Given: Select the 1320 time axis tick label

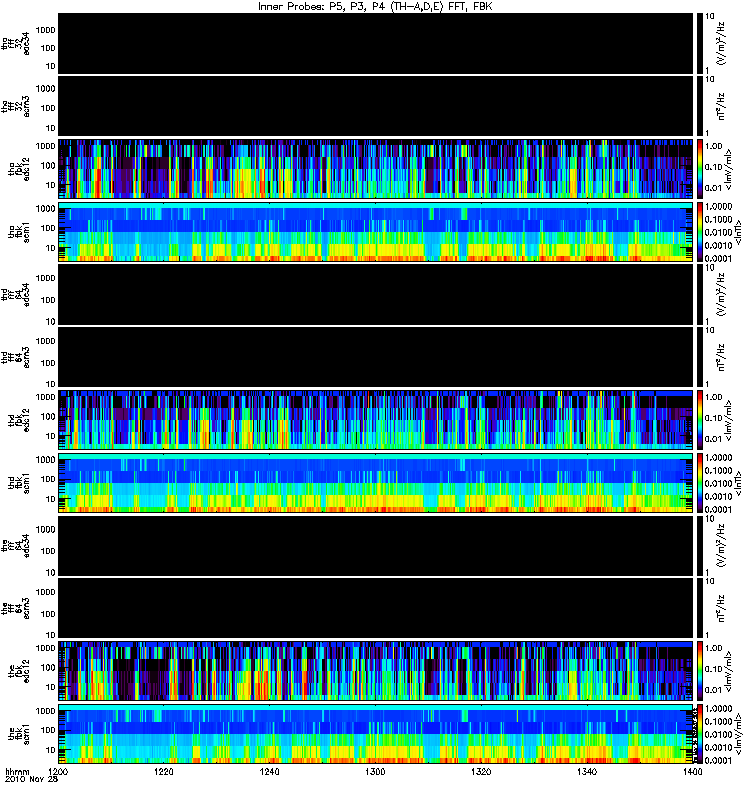Looking at the screenshot, I should [x=481, y=772].
